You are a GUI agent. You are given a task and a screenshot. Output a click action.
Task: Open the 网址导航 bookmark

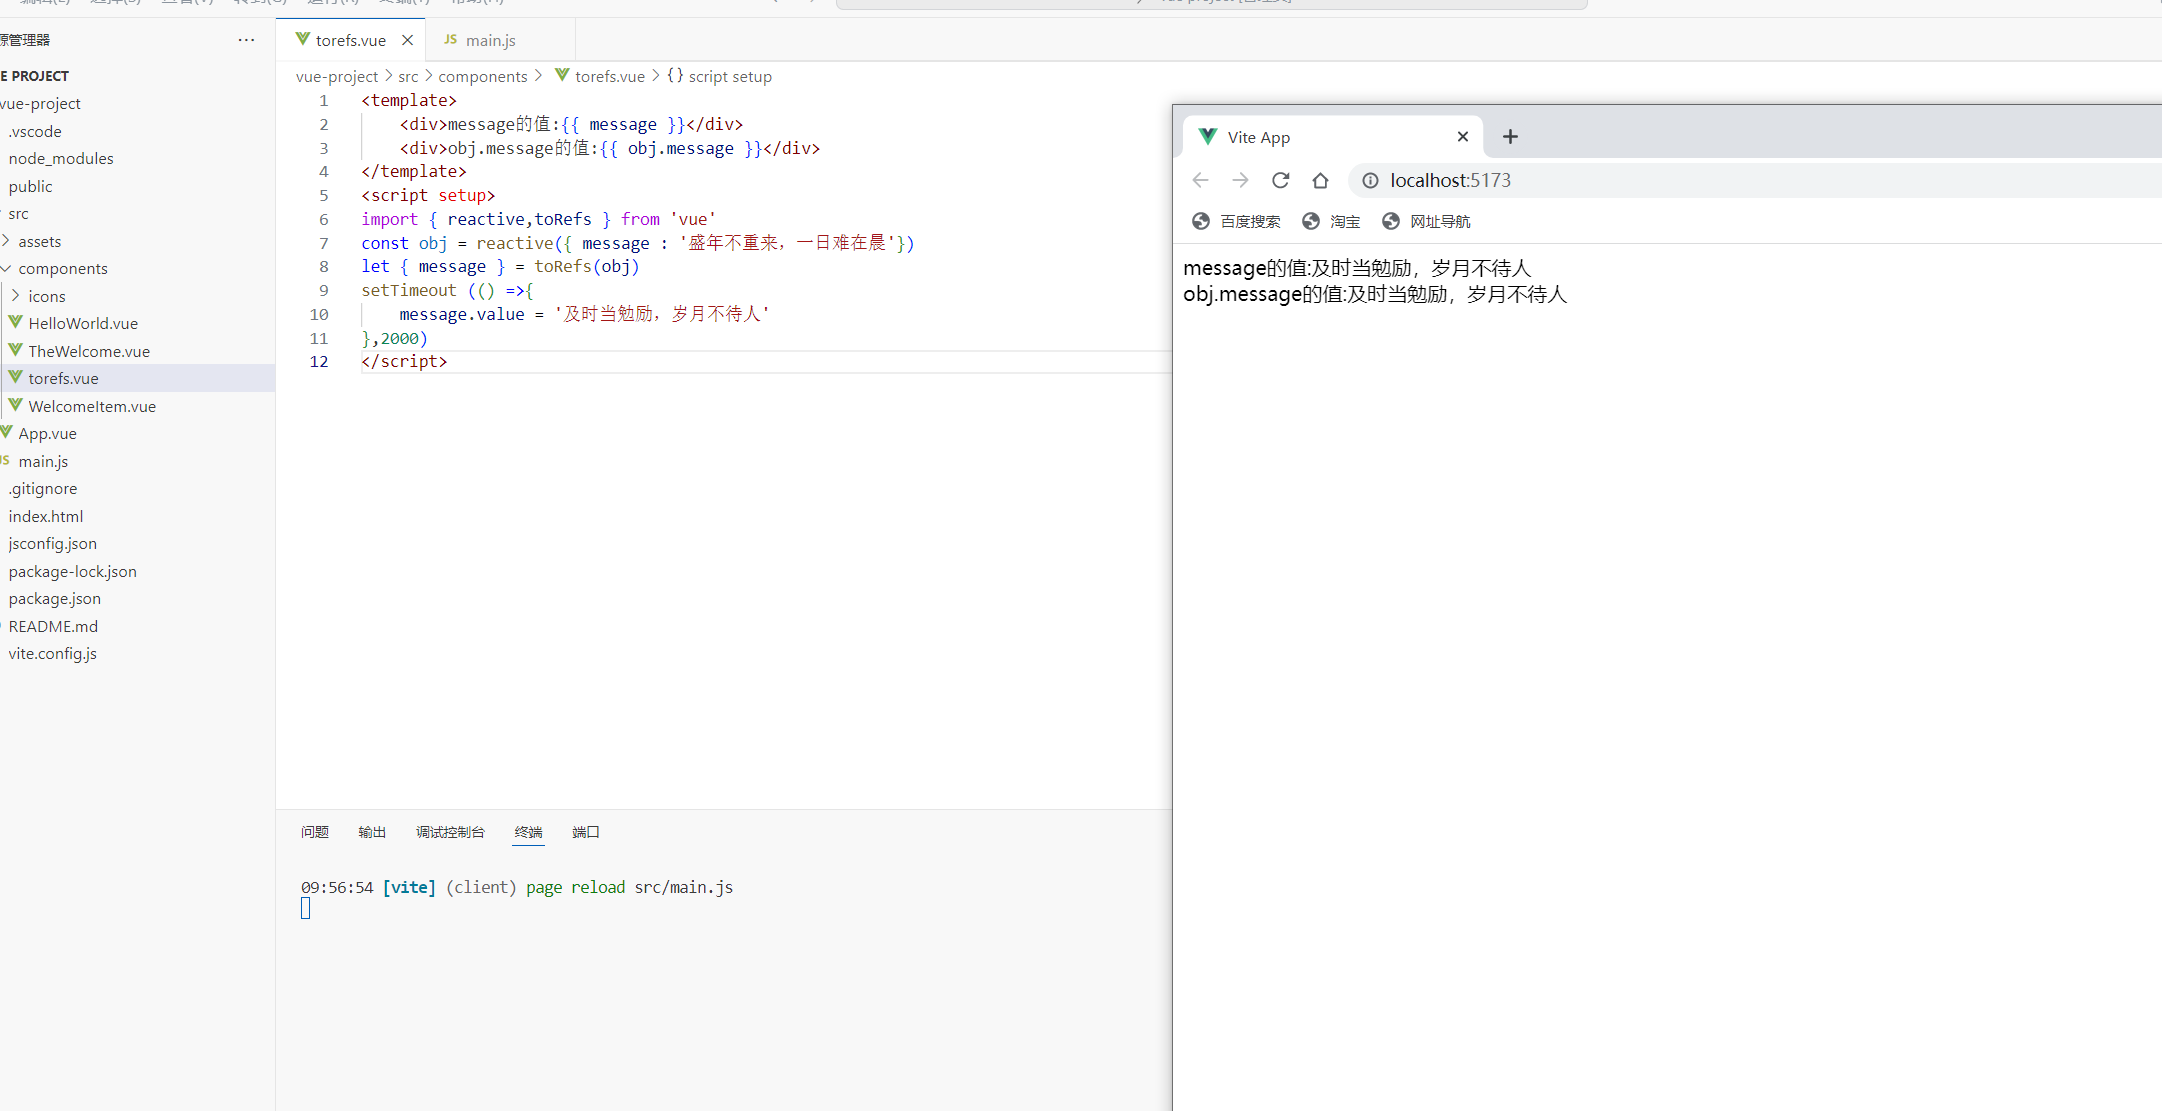click(x=1426, y=221)
